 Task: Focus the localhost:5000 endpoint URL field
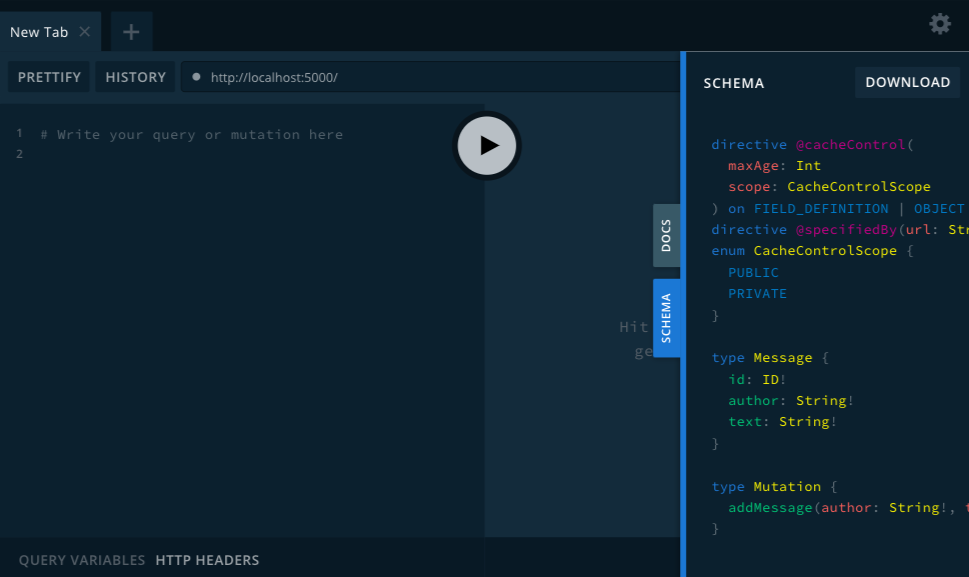[400, 77]
